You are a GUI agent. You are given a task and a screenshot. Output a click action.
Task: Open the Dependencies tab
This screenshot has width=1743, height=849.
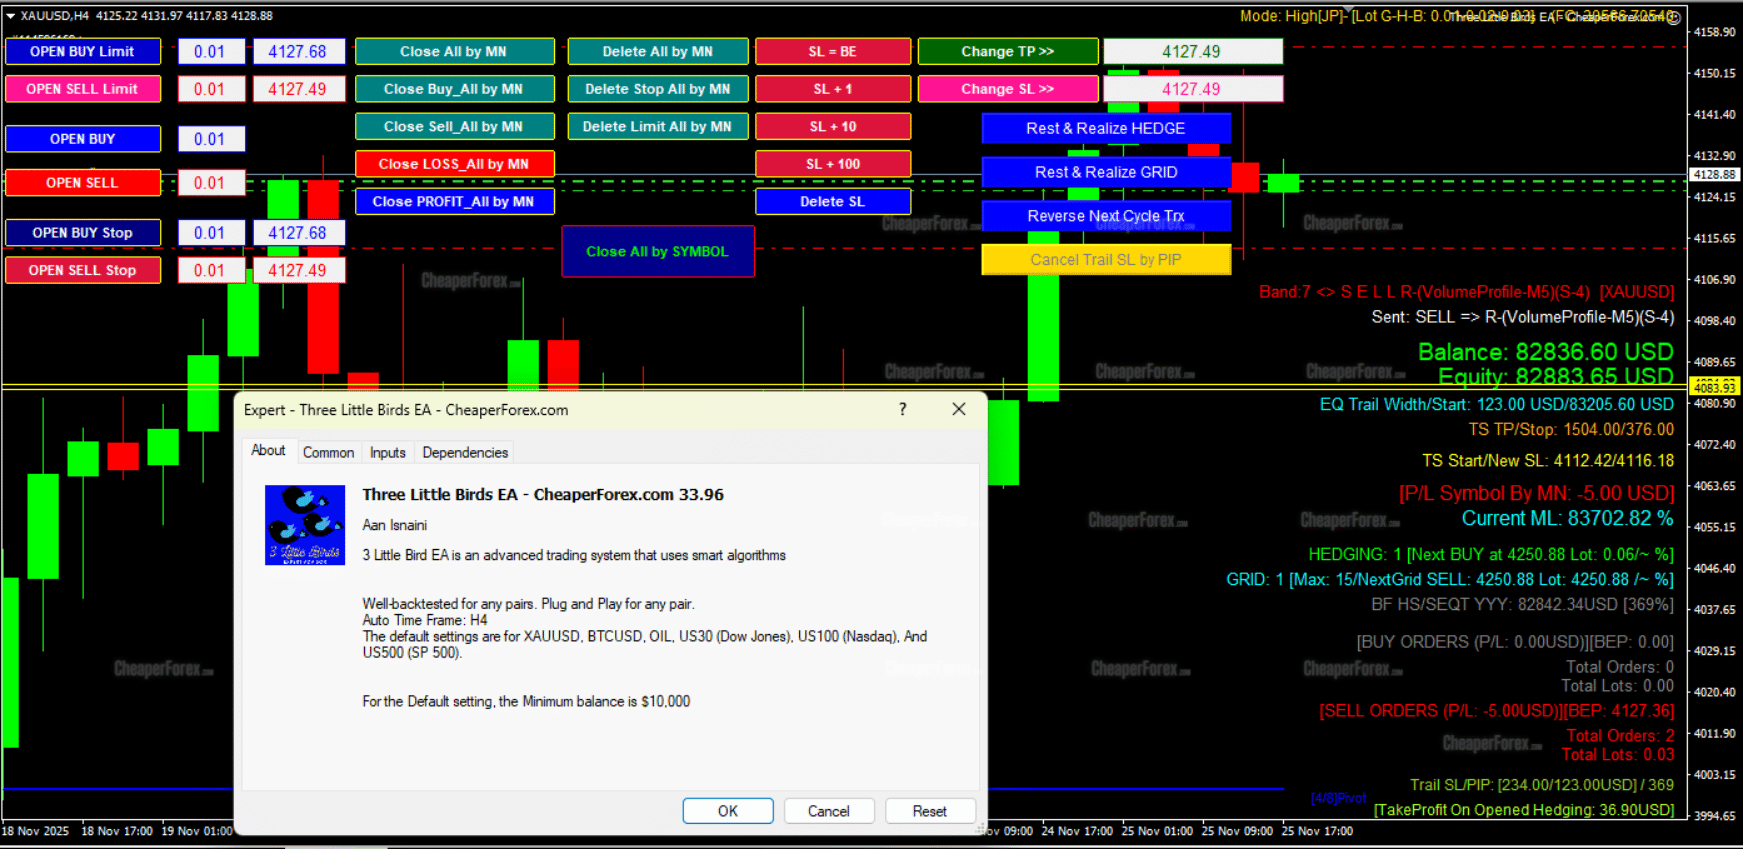465,452
